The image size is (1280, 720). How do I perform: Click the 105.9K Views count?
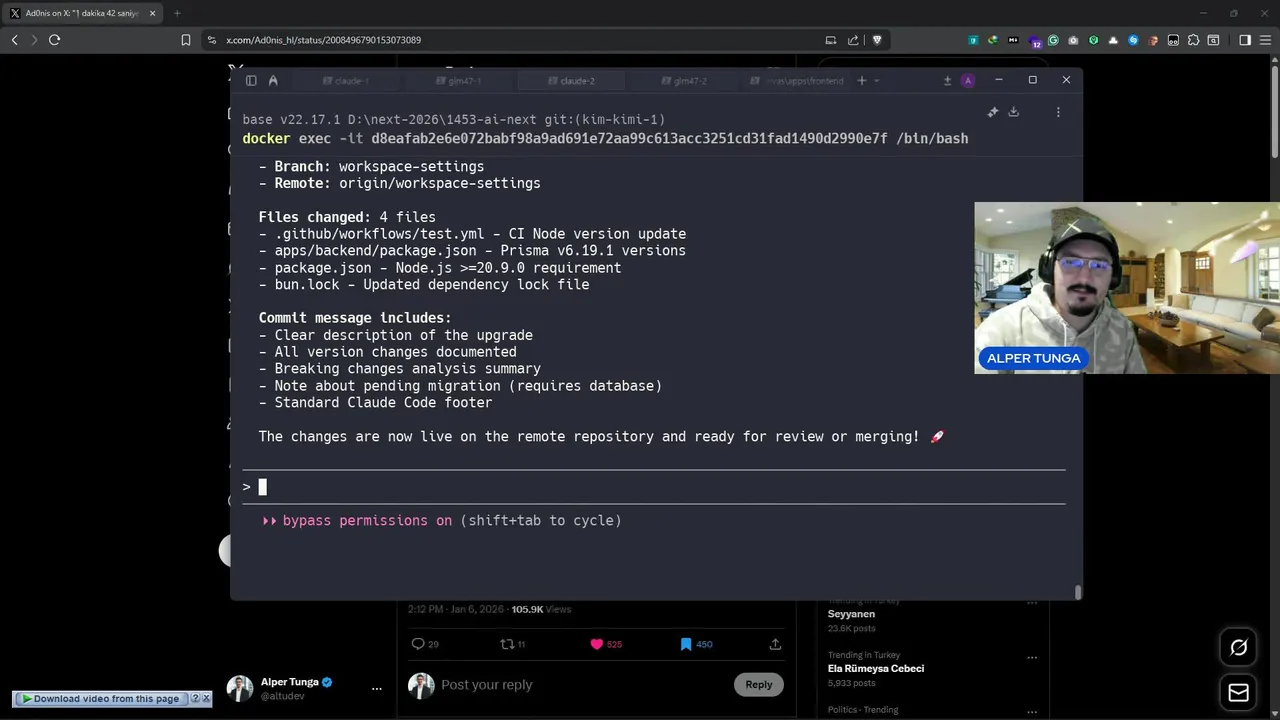pos(541,609)
